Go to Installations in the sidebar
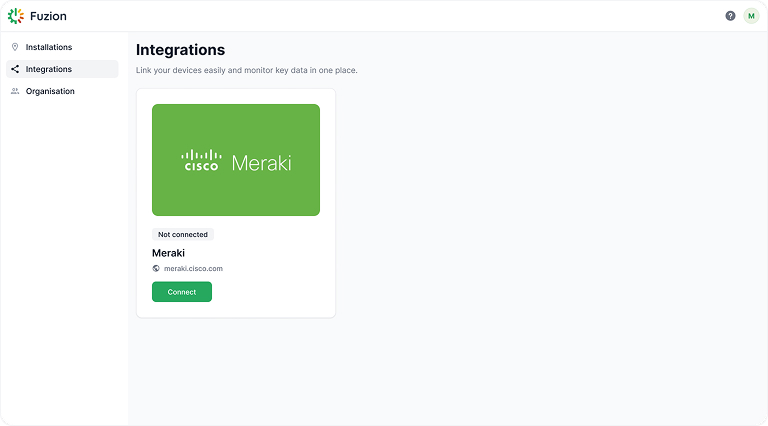 (49, 47)
